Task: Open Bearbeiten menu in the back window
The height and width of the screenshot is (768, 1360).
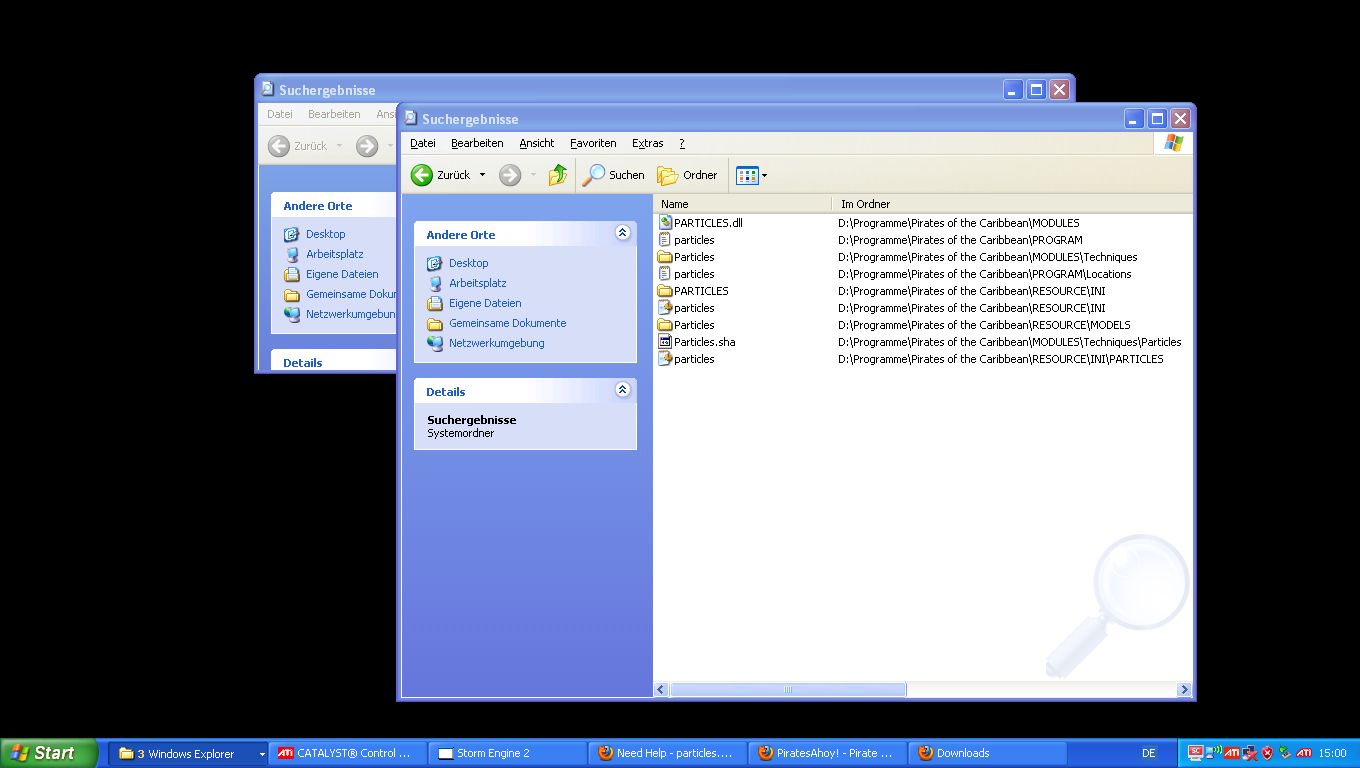Action: click(x=334, y=114)
